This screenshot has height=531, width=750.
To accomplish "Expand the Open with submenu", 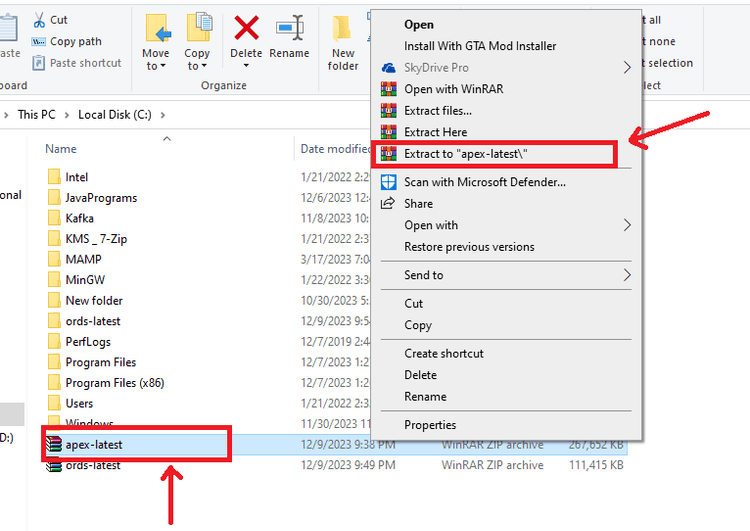I will coord(431,225).
